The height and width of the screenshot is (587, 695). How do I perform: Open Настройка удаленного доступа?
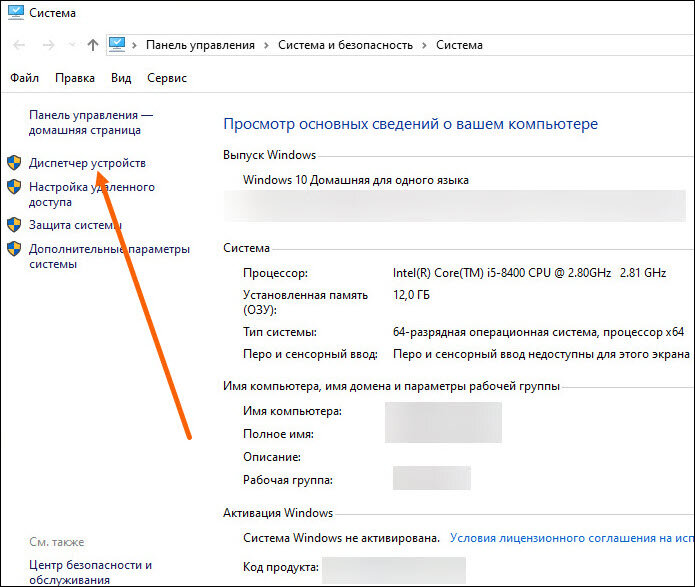point(92,194)
